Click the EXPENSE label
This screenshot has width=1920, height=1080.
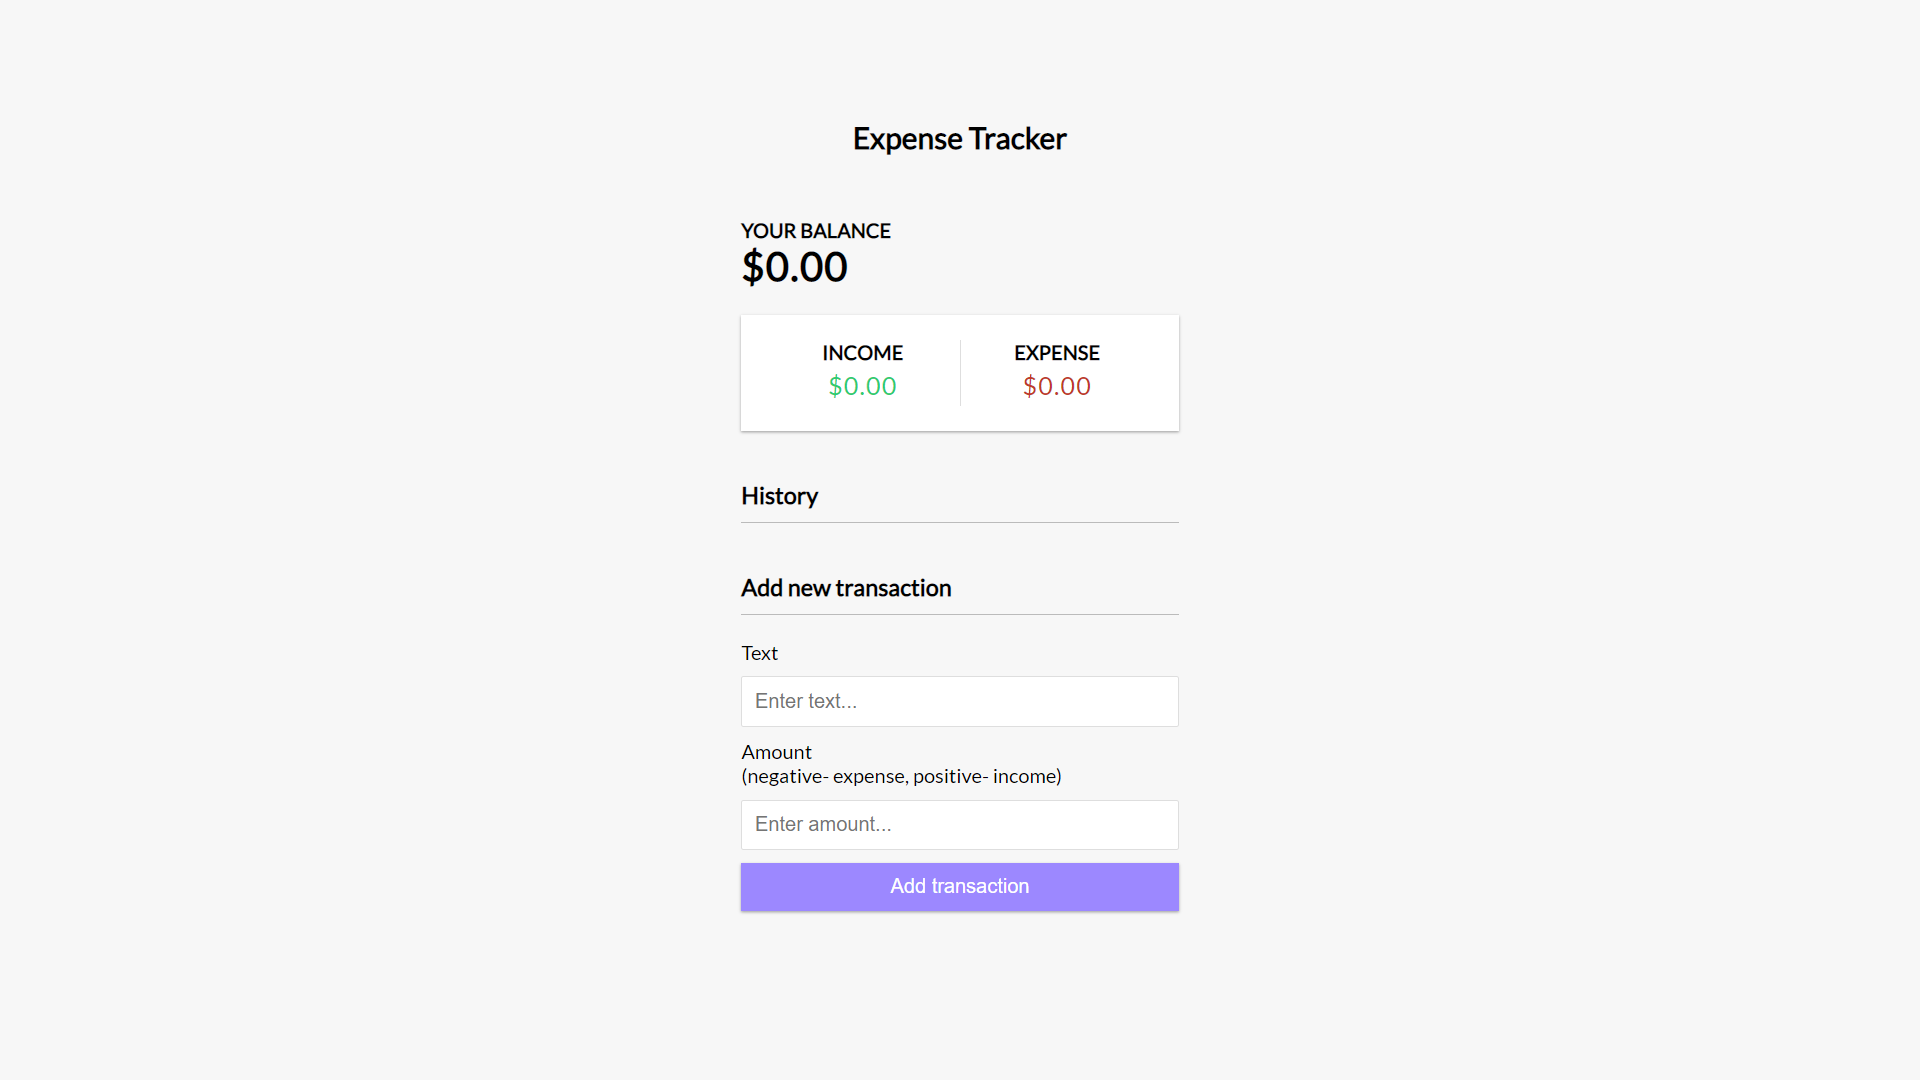pos(1056,353)
